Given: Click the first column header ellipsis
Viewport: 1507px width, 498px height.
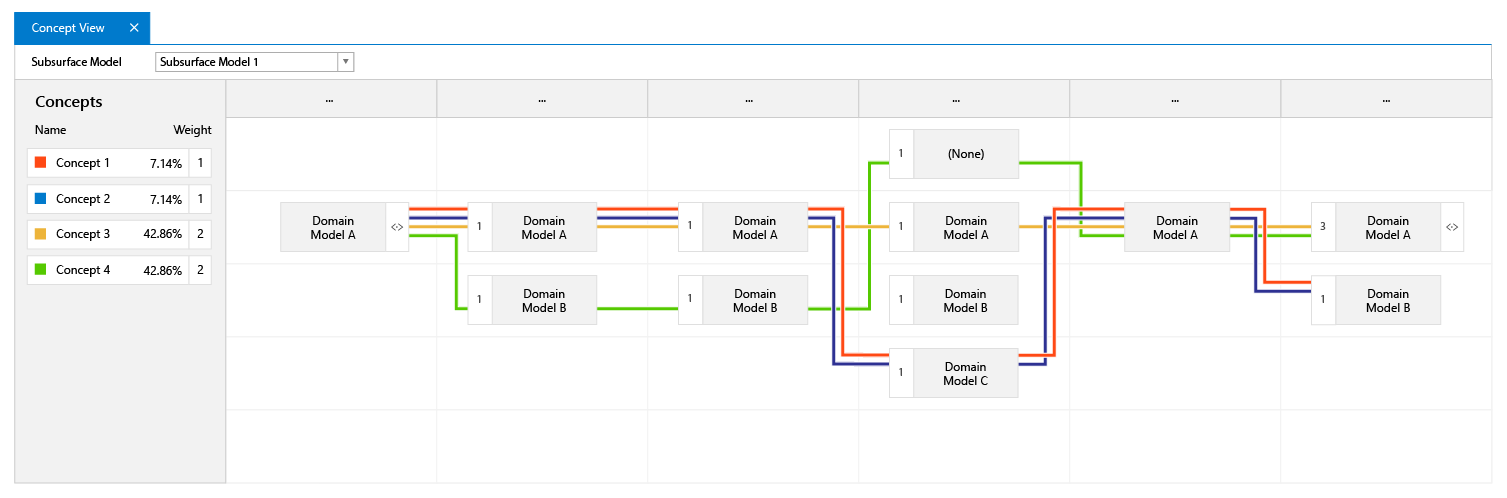Looking at the screenshot, I should [x=331, y=99].
